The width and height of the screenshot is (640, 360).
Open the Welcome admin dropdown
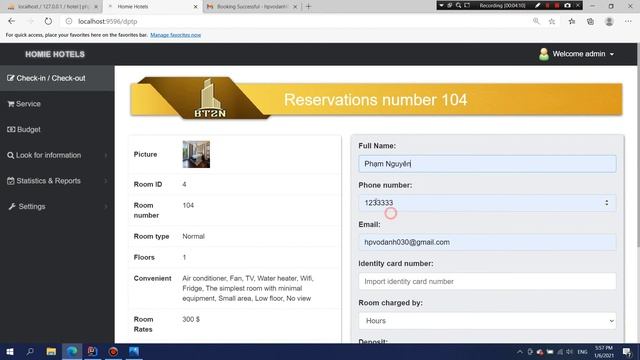pyautogui.click(x=576, y=54)
